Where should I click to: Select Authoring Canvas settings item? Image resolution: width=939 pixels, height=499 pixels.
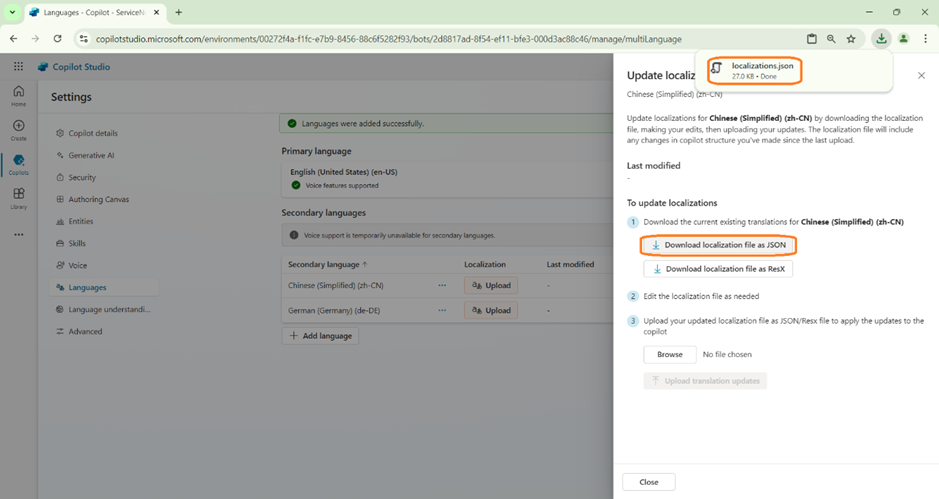[99, 199]
